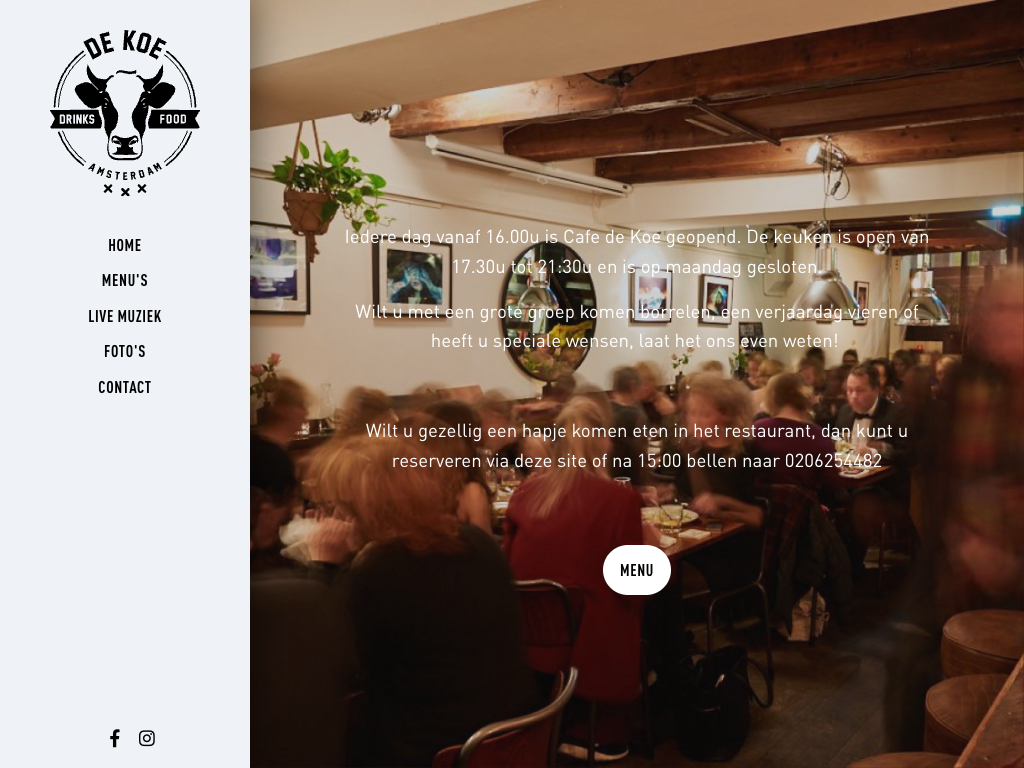Image resolution: width=1024 pixels, height=768 pixels.
Task: Click the FOOD banner in the logo
Action: click(173, 119)
